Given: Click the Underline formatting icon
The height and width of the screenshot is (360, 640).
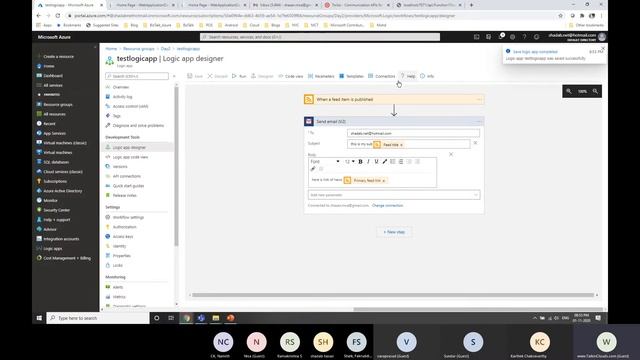Looking at the screenshot, I should pyautogui.click(x=376, y=162).
